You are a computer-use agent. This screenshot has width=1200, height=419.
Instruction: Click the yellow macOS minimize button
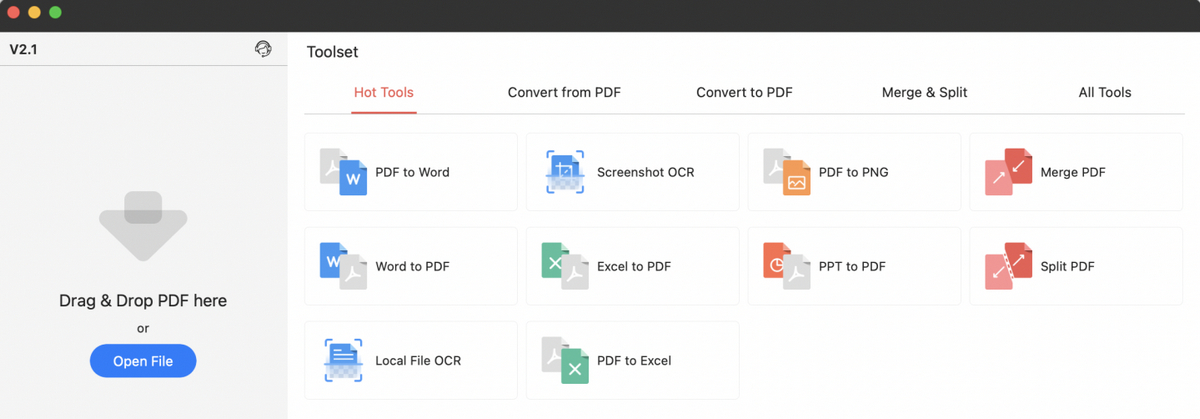point(34,13)
